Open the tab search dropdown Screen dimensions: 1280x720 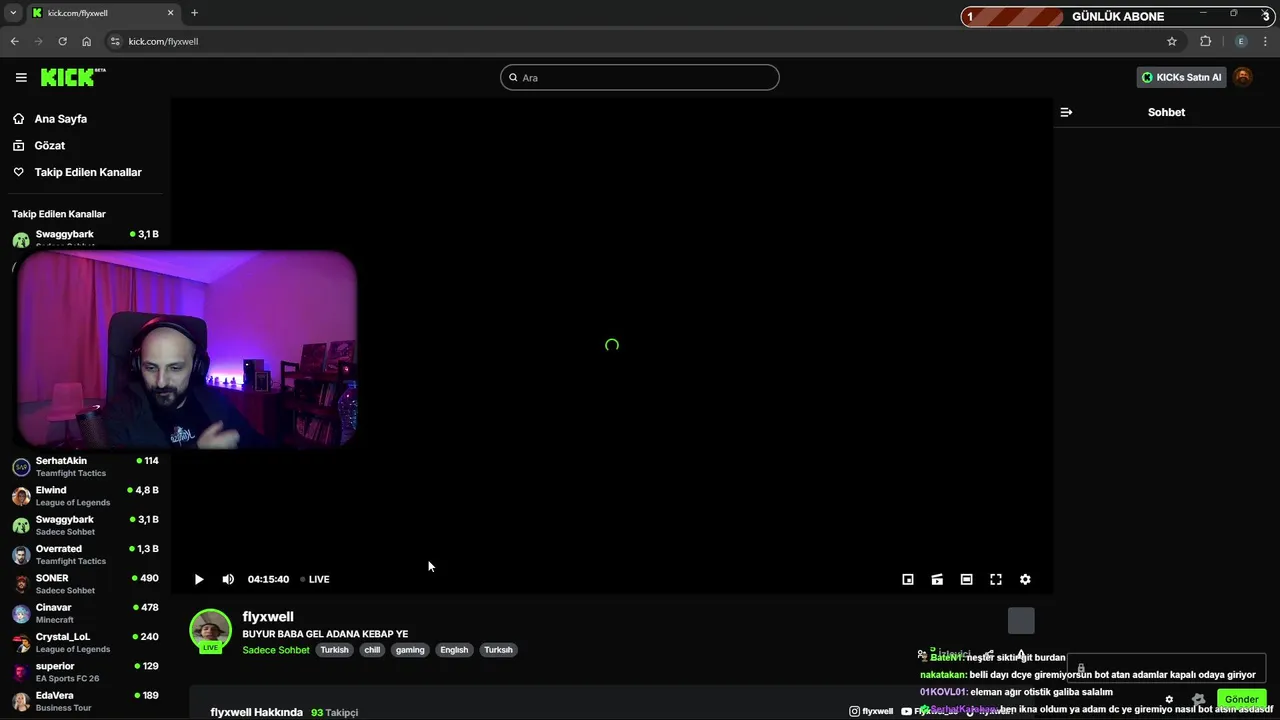point(13,13)
